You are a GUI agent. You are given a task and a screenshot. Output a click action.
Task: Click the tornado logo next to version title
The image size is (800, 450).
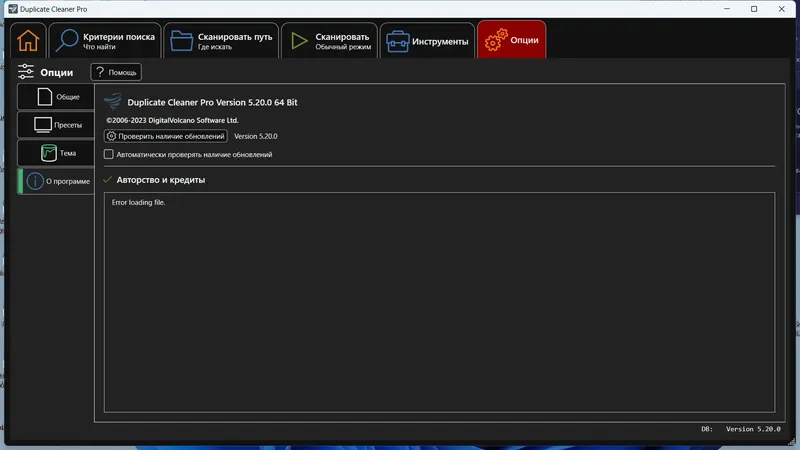pyautogui.click(x=113, y=101)
